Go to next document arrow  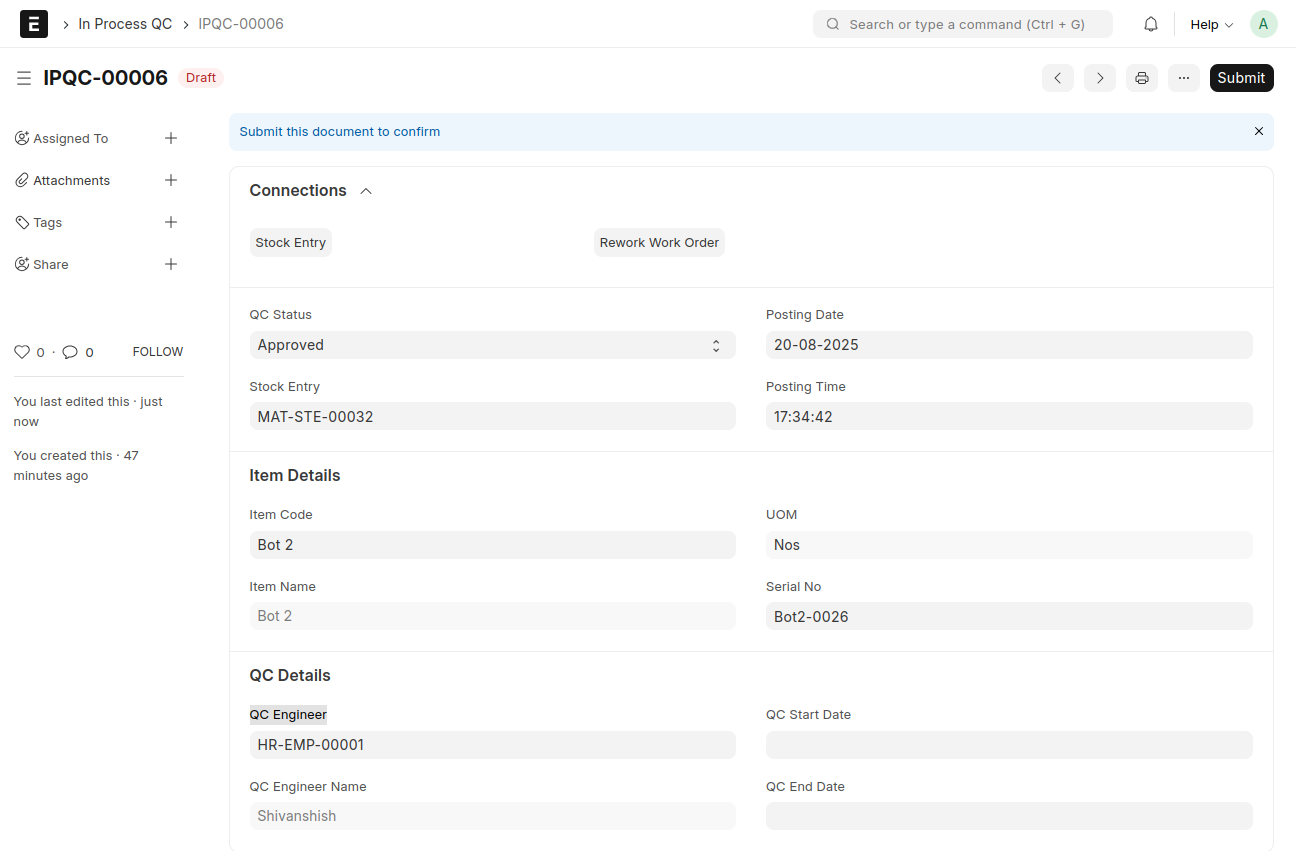[x=1100, y=78]
